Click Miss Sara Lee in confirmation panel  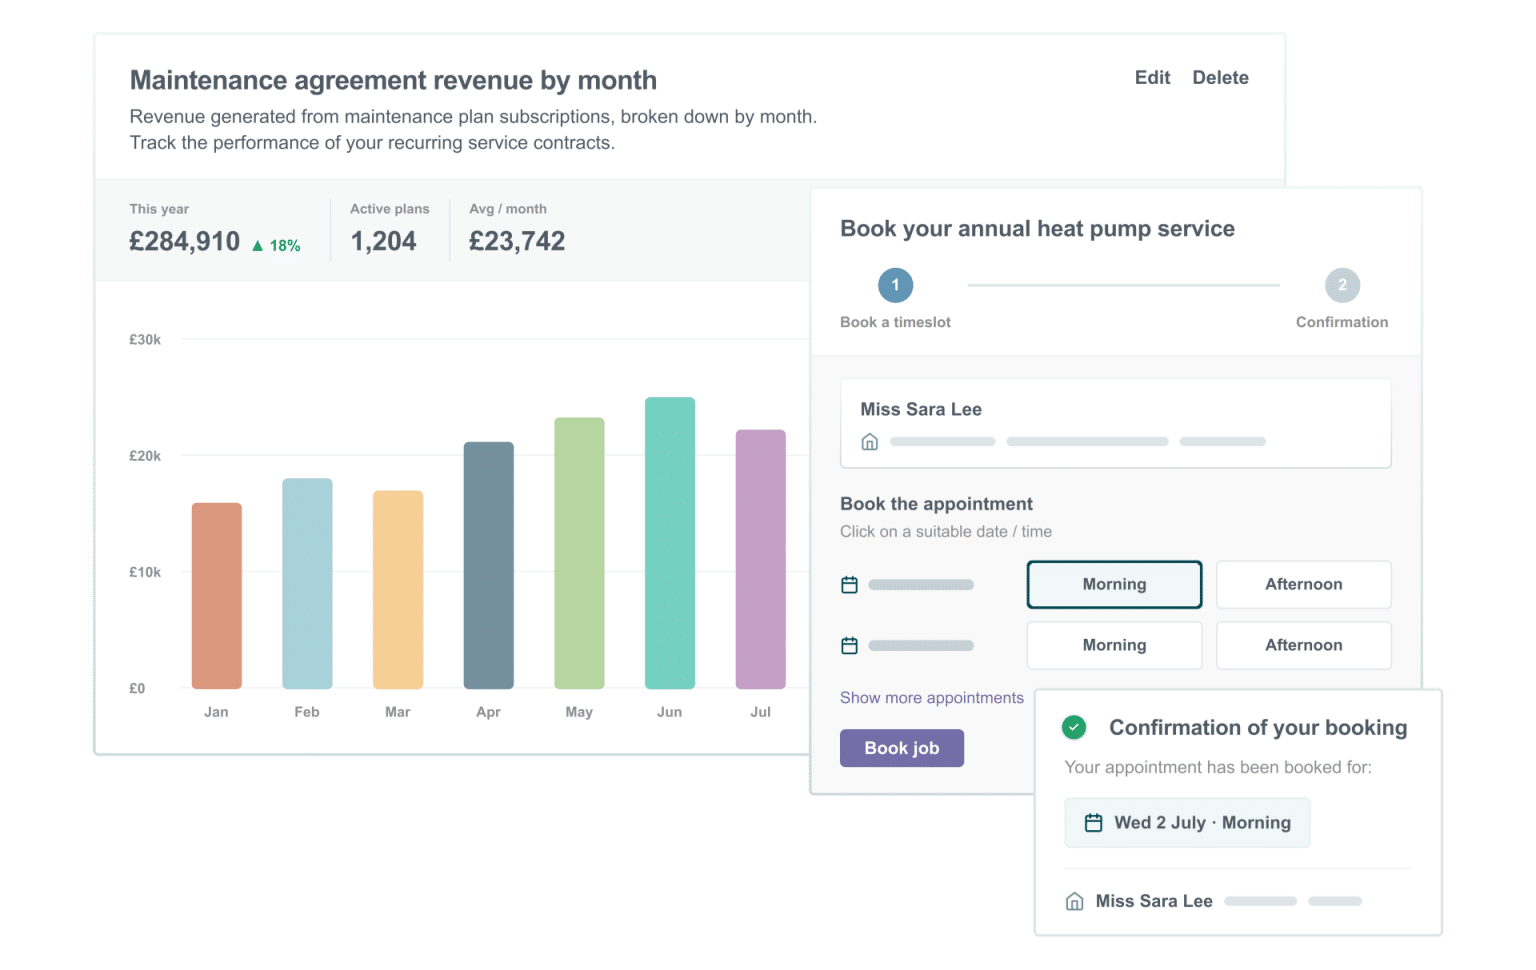(1154, 901)
